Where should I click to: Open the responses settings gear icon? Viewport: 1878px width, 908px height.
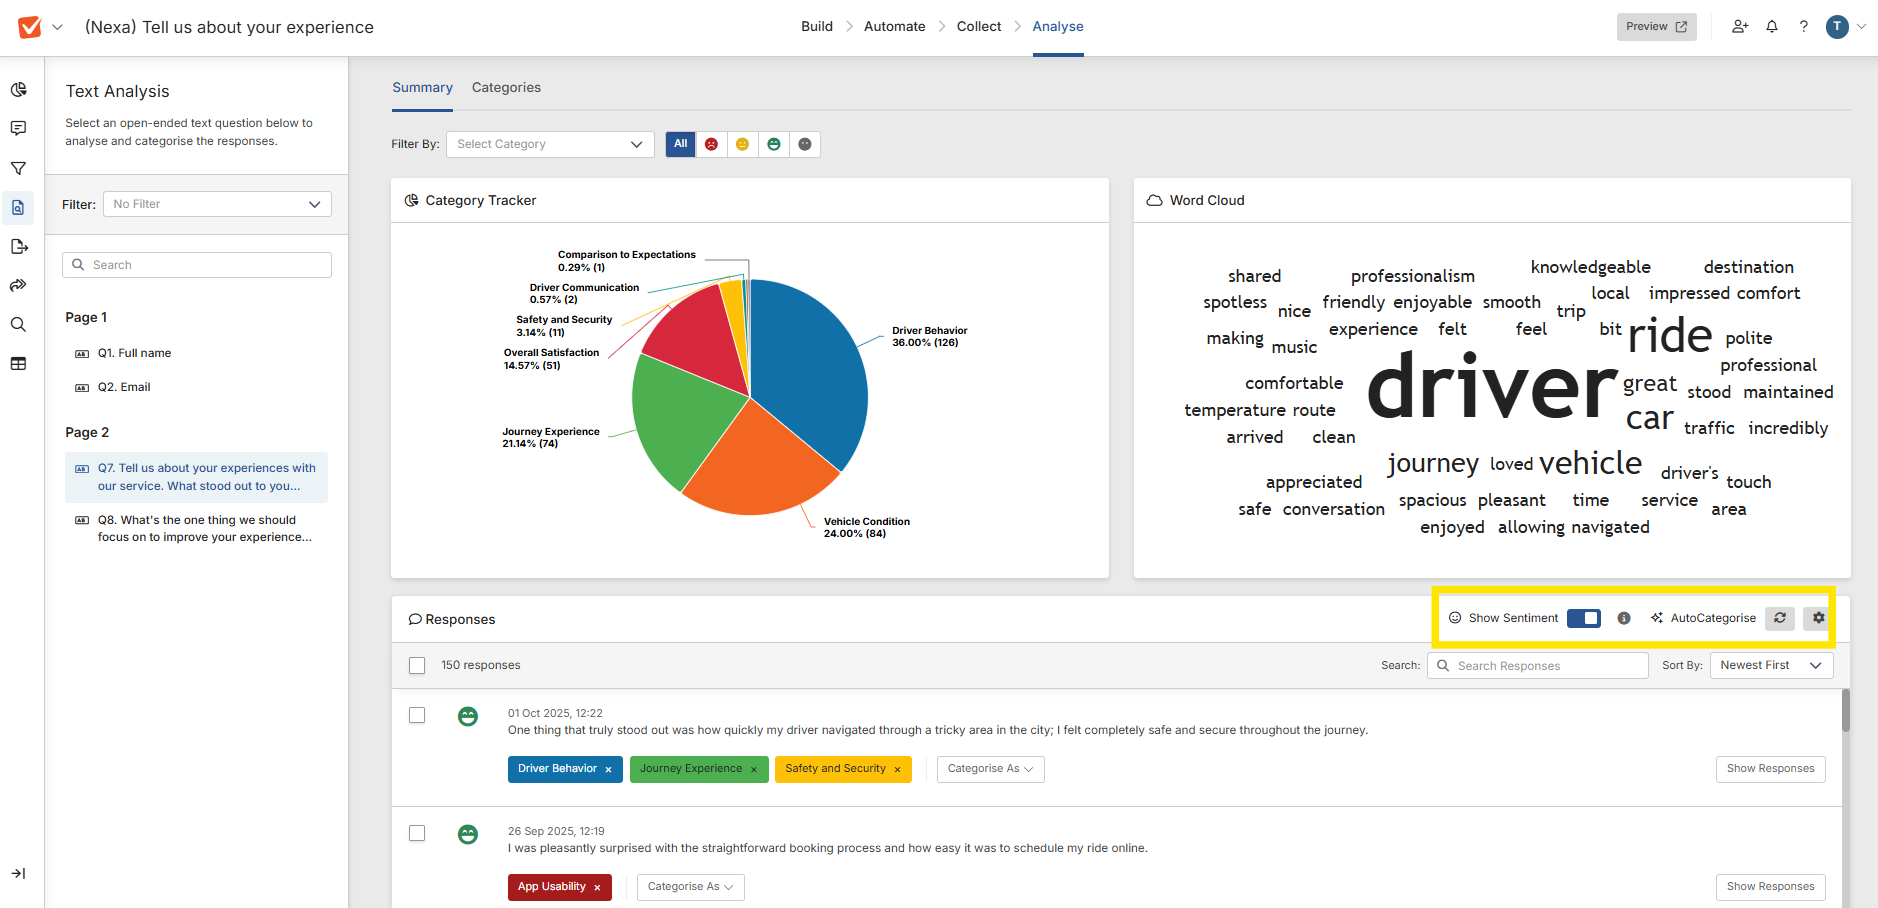1818,618
